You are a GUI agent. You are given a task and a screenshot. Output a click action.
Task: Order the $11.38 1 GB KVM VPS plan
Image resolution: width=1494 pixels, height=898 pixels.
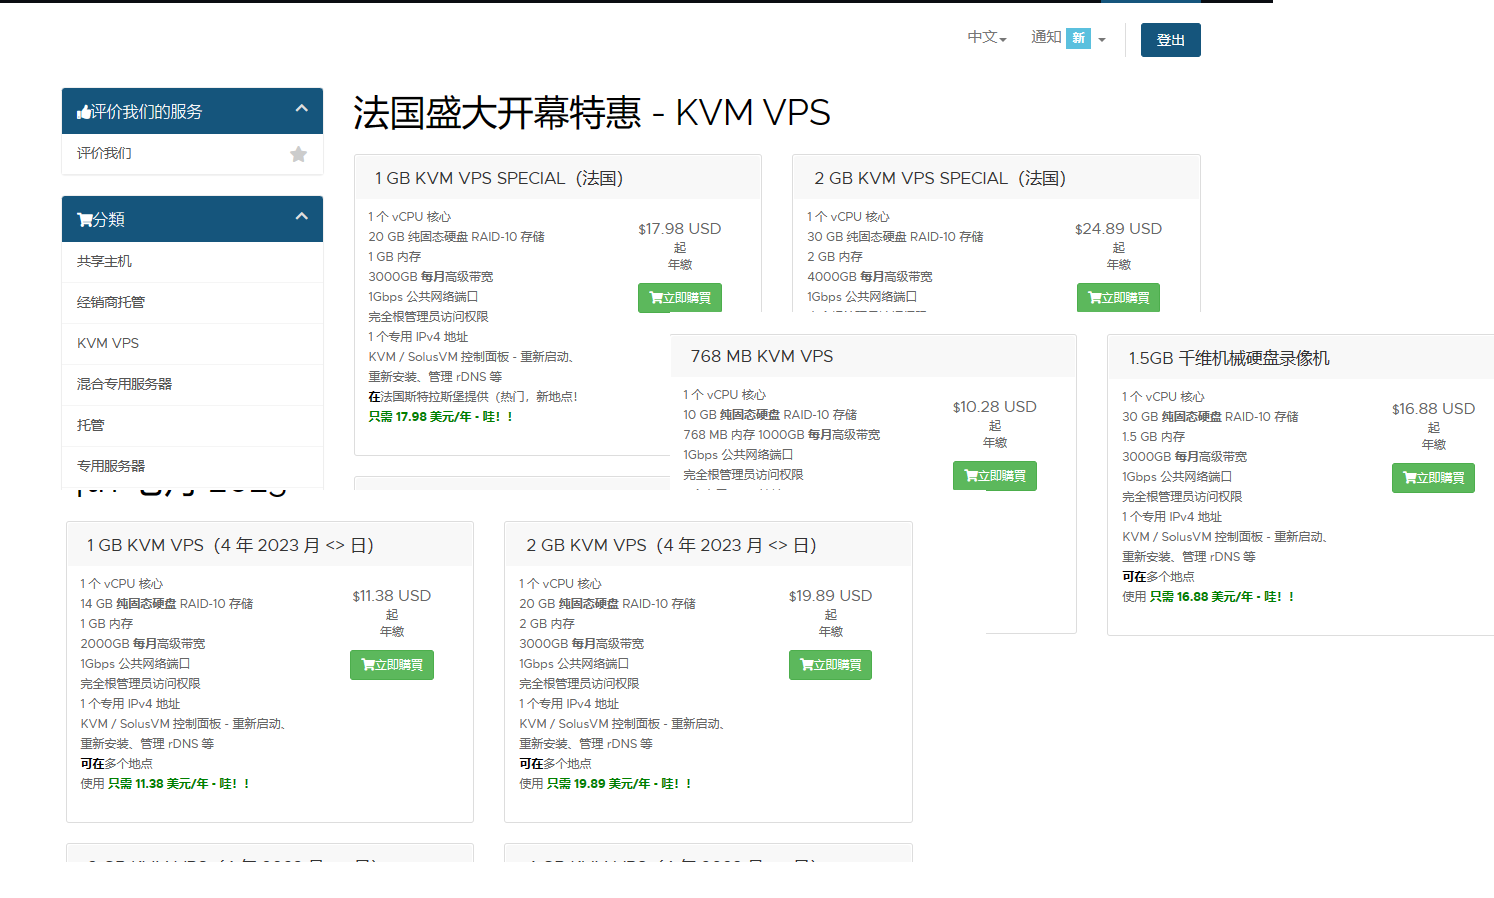tap(391, 665)
